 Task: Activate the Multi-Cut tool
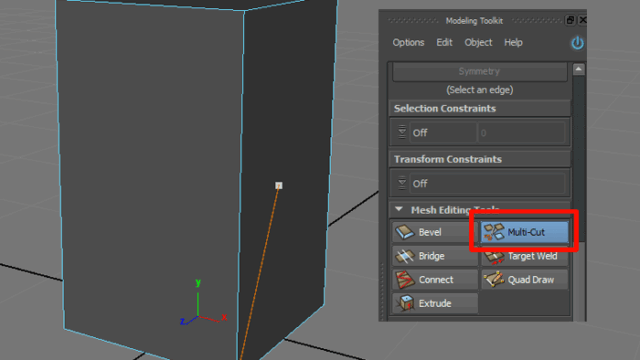524,232
